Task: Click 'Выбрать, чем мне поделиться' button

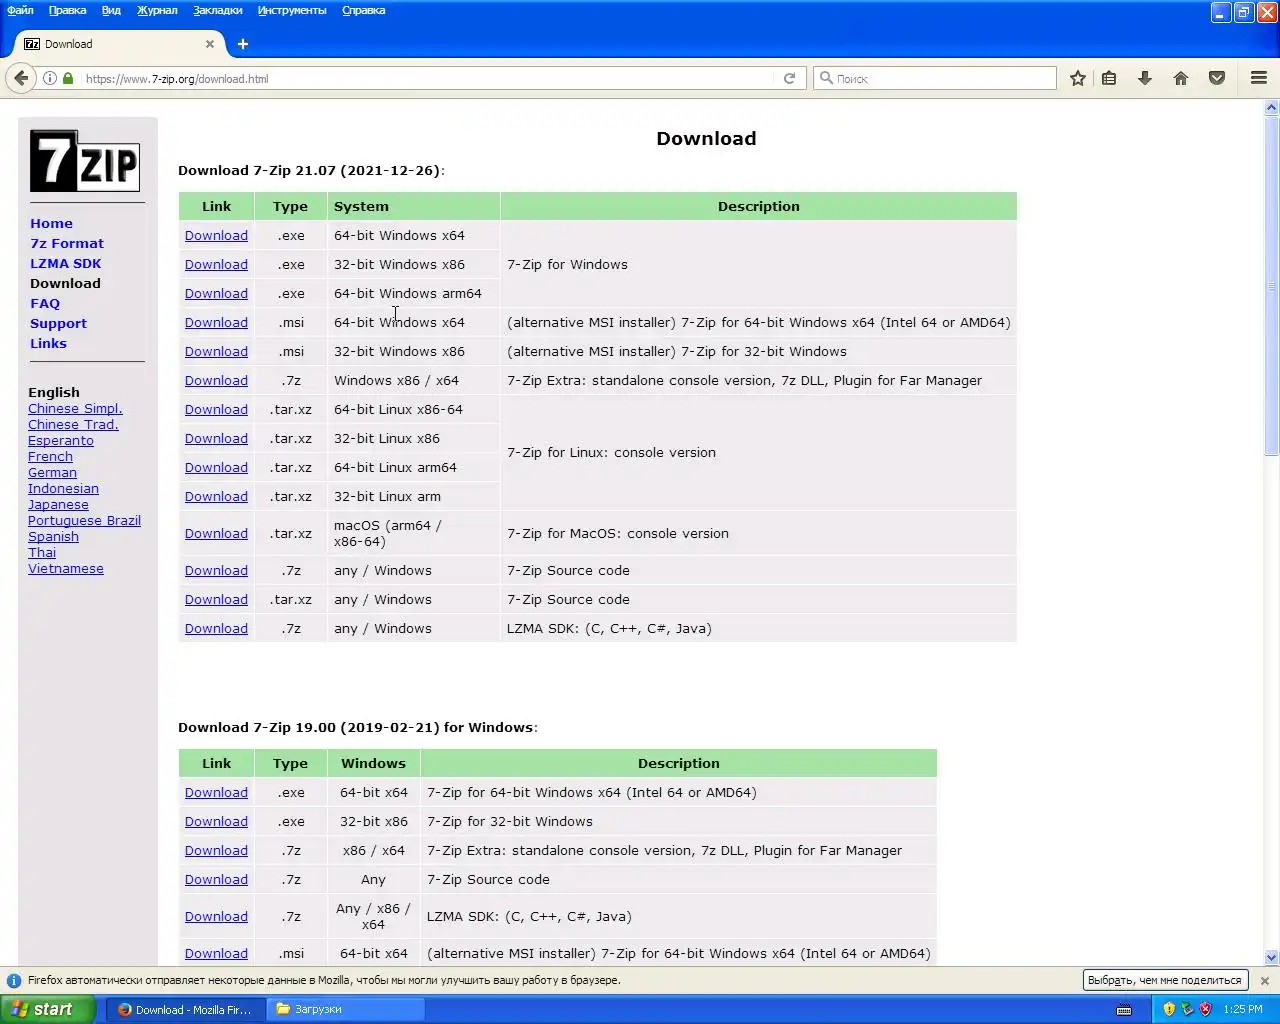Action: pos(1165,980)
